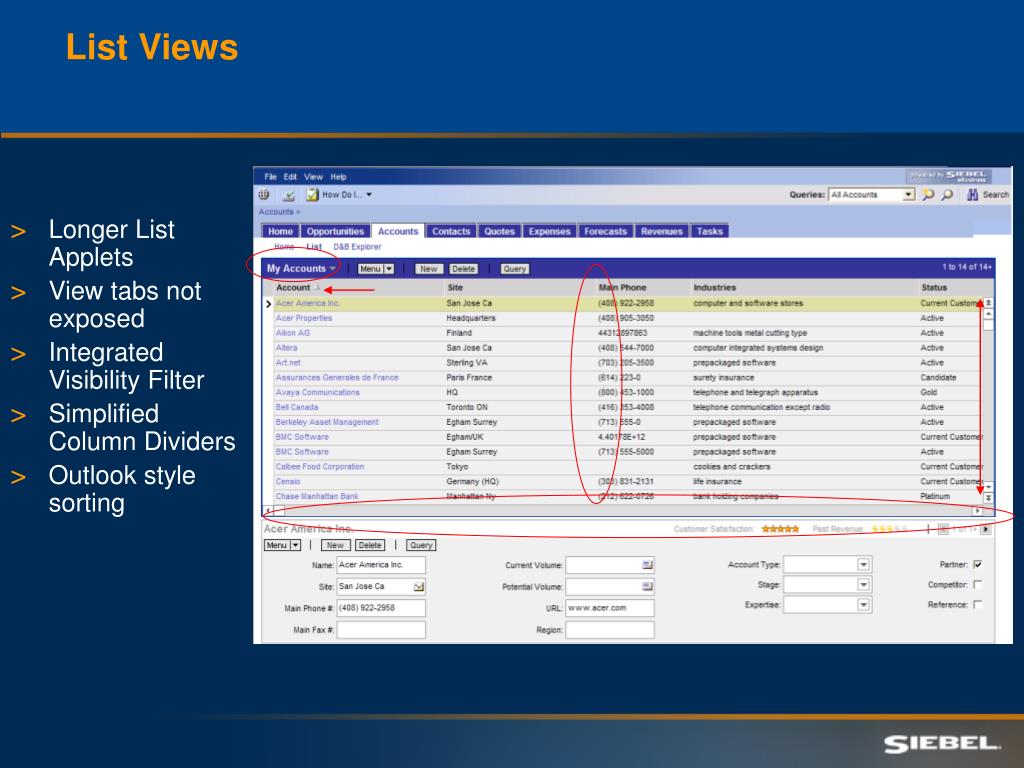Click the binoculars Search icon
1024x768 pixels.
(972, 195)
